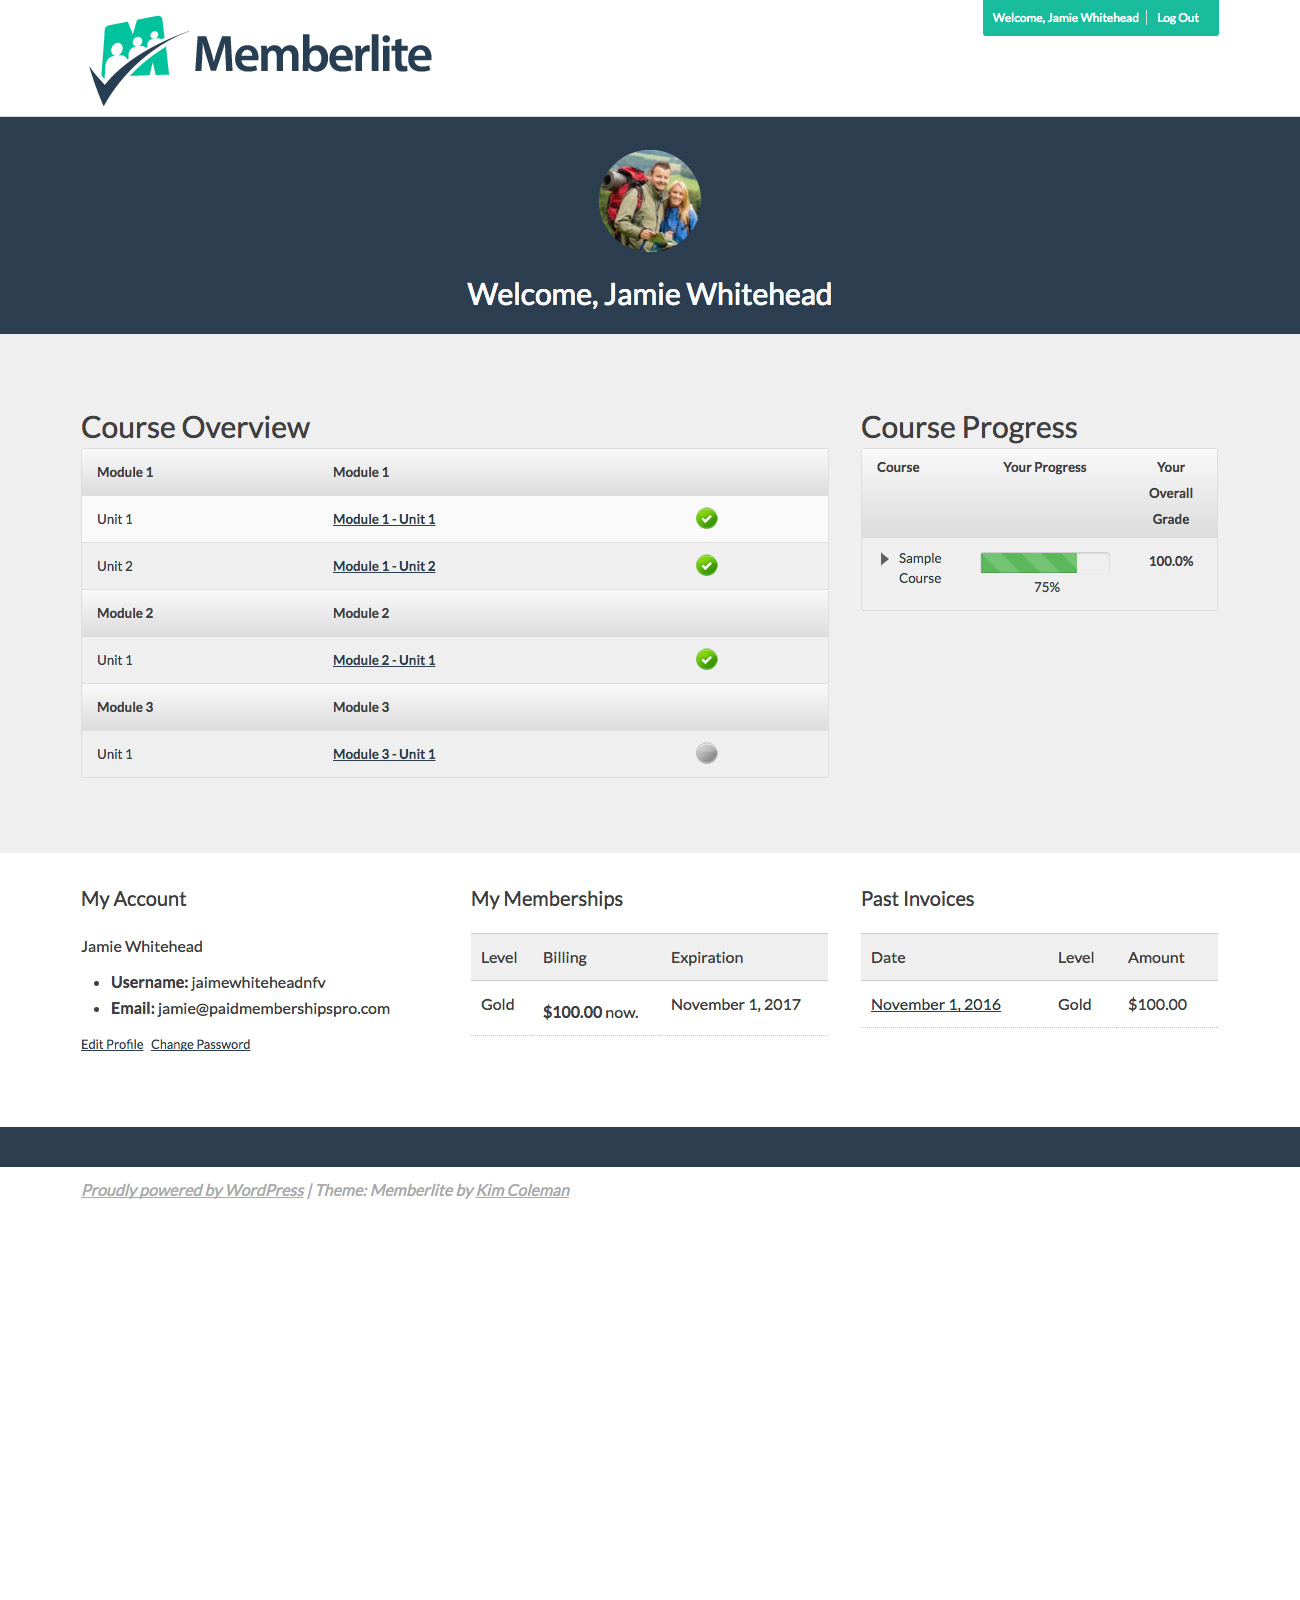Image resolution: width=1300 pixels, height=1600 pixels.
Task: Click Jamie Whitehead's profile avatar
Action: [650, 201]
